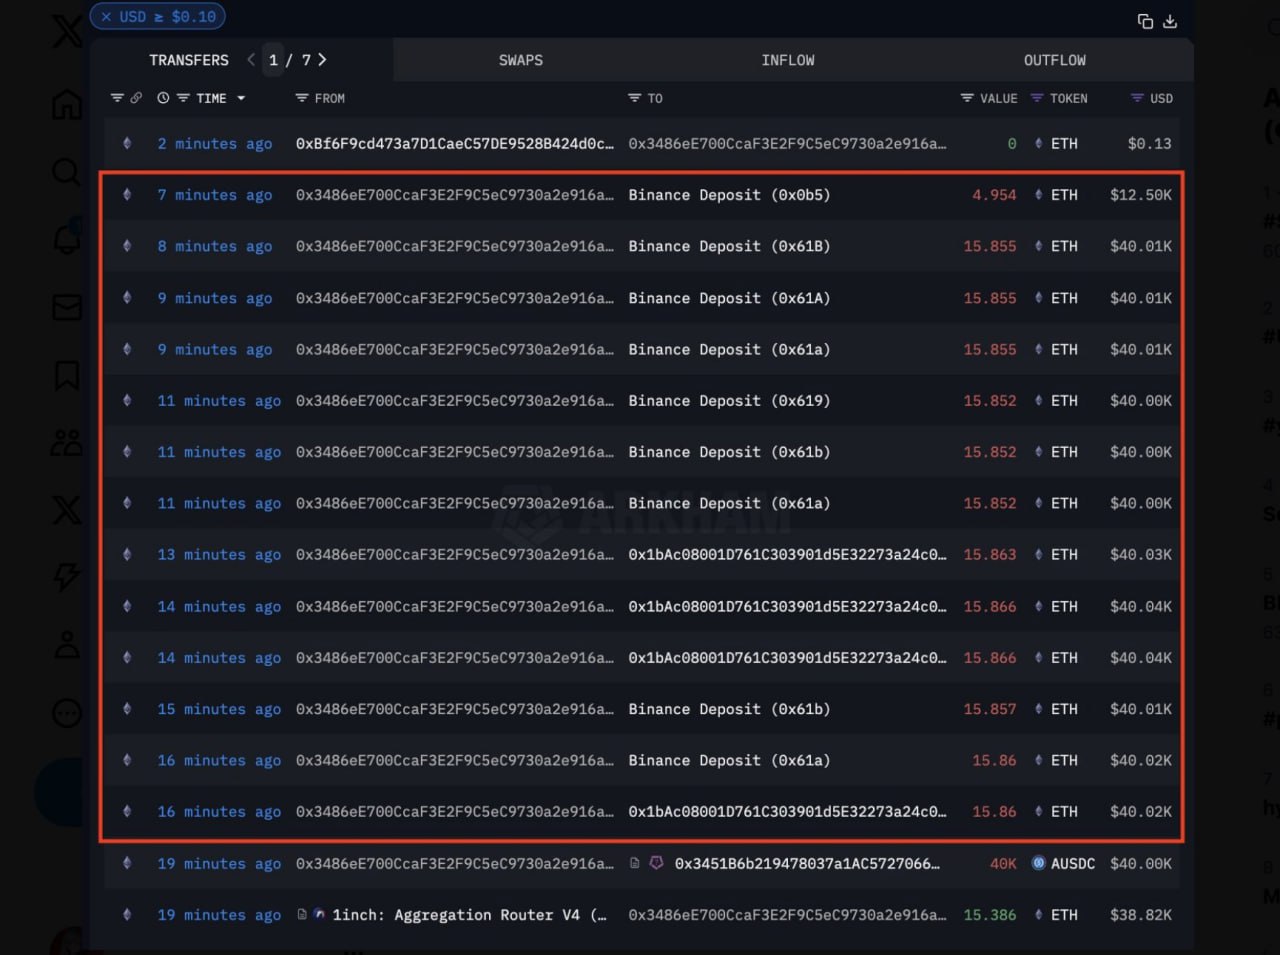
Task: Click the chain link icon in the table header
Action: point(136,98)
